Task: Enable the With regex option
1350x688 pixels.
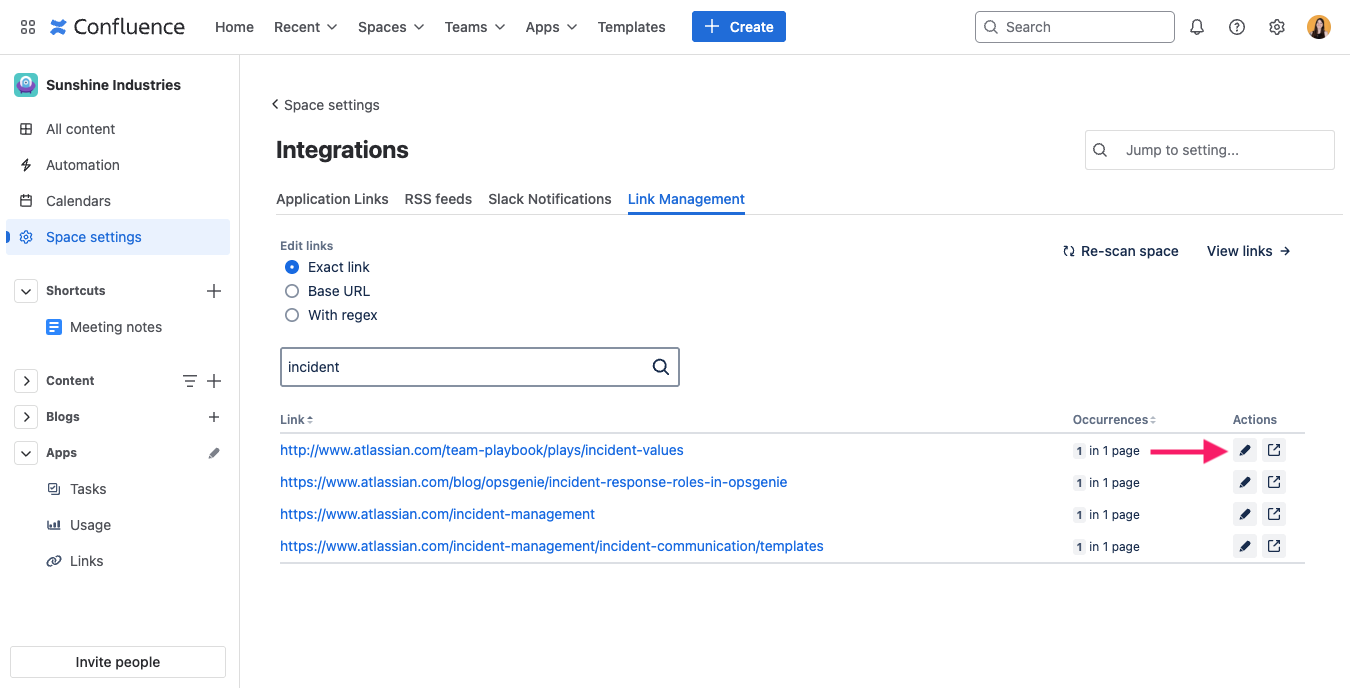Action: click(291, 315)
